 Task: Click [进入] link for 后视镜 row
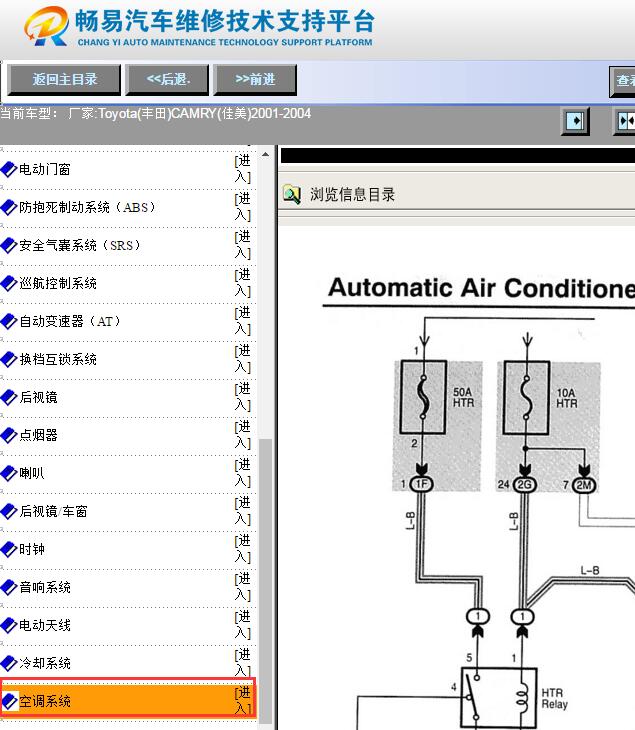pyautogui.click(x=243, y=397)
